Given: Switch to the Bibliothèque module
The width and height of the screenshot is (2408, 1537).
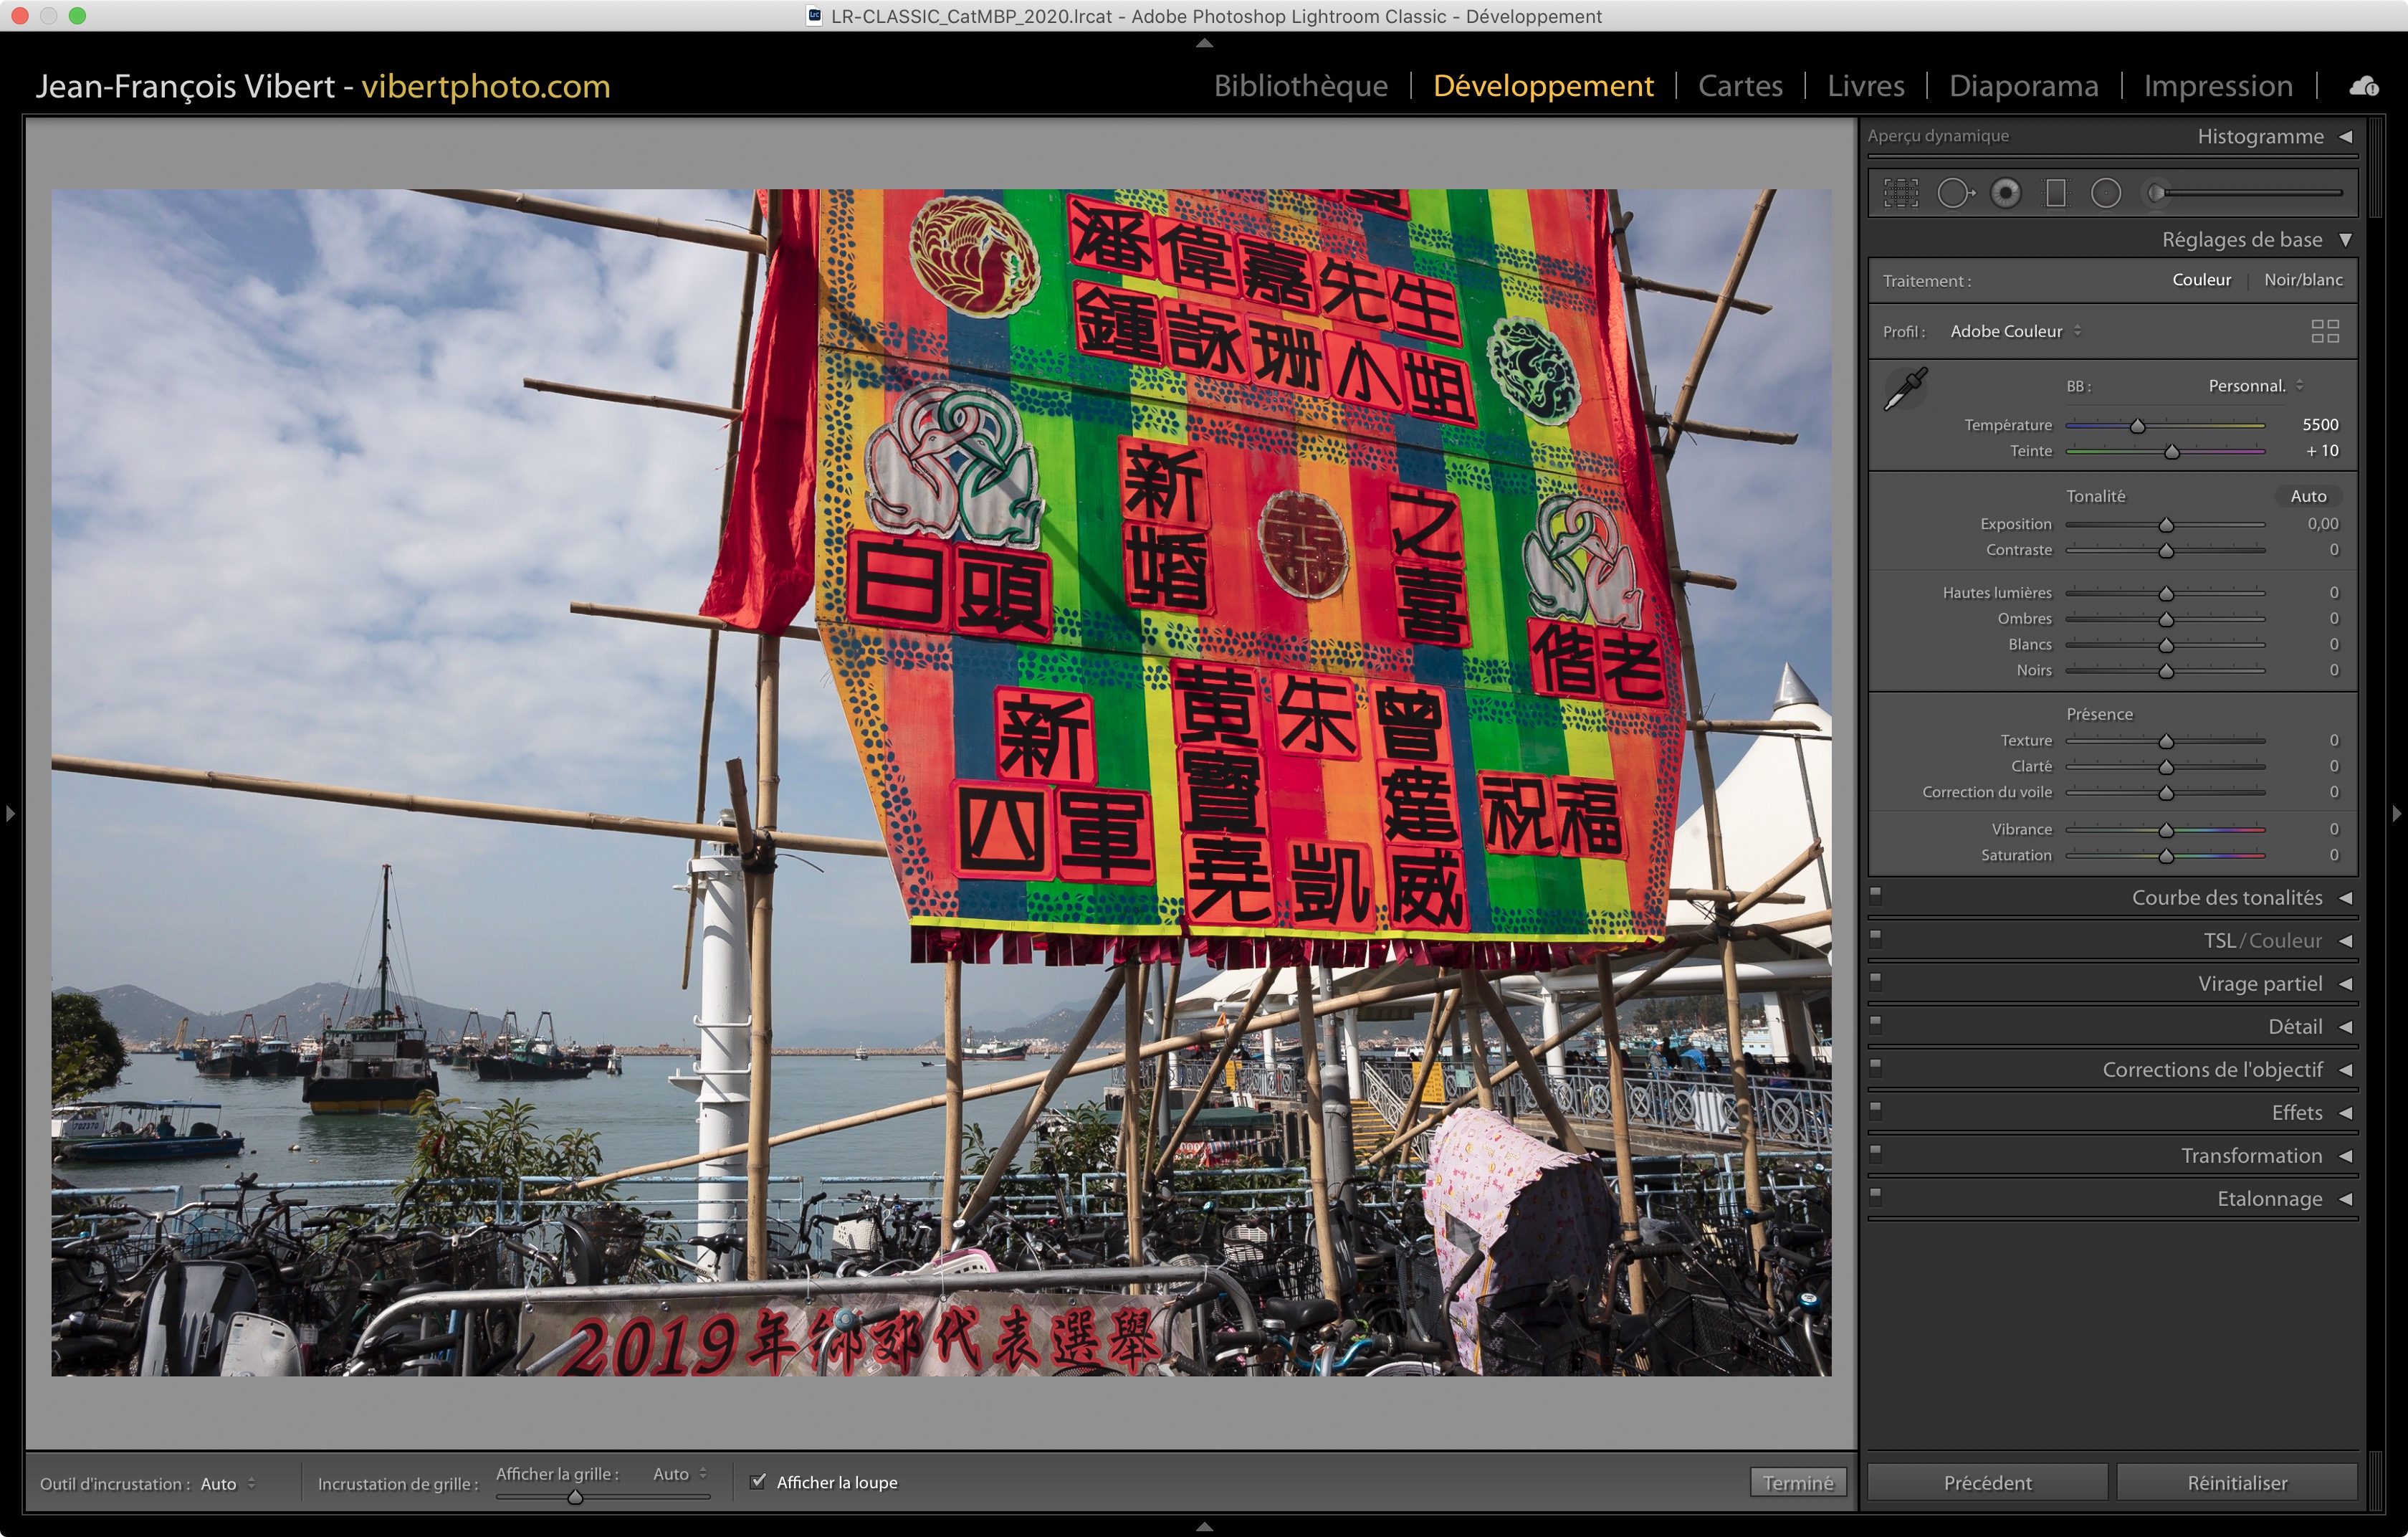Looking at the screenshot, I should pos(1300,86).
